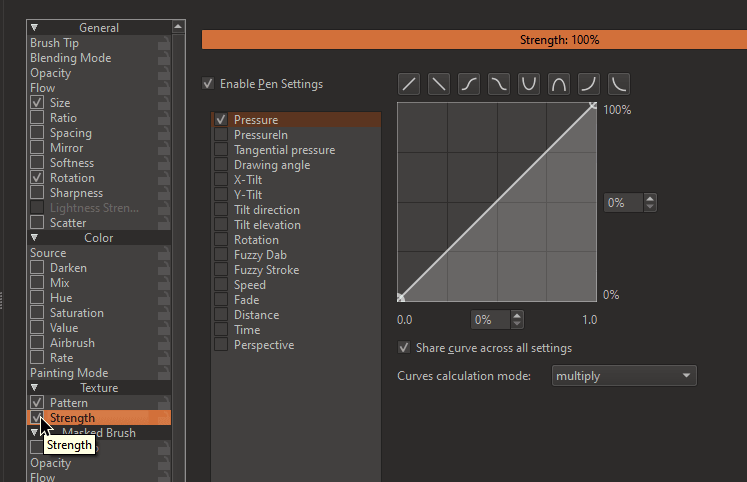Select Brush Tip in the General list
Image resolution: width=747 pixels, height=482 pixels.
[x=54, y=43]
